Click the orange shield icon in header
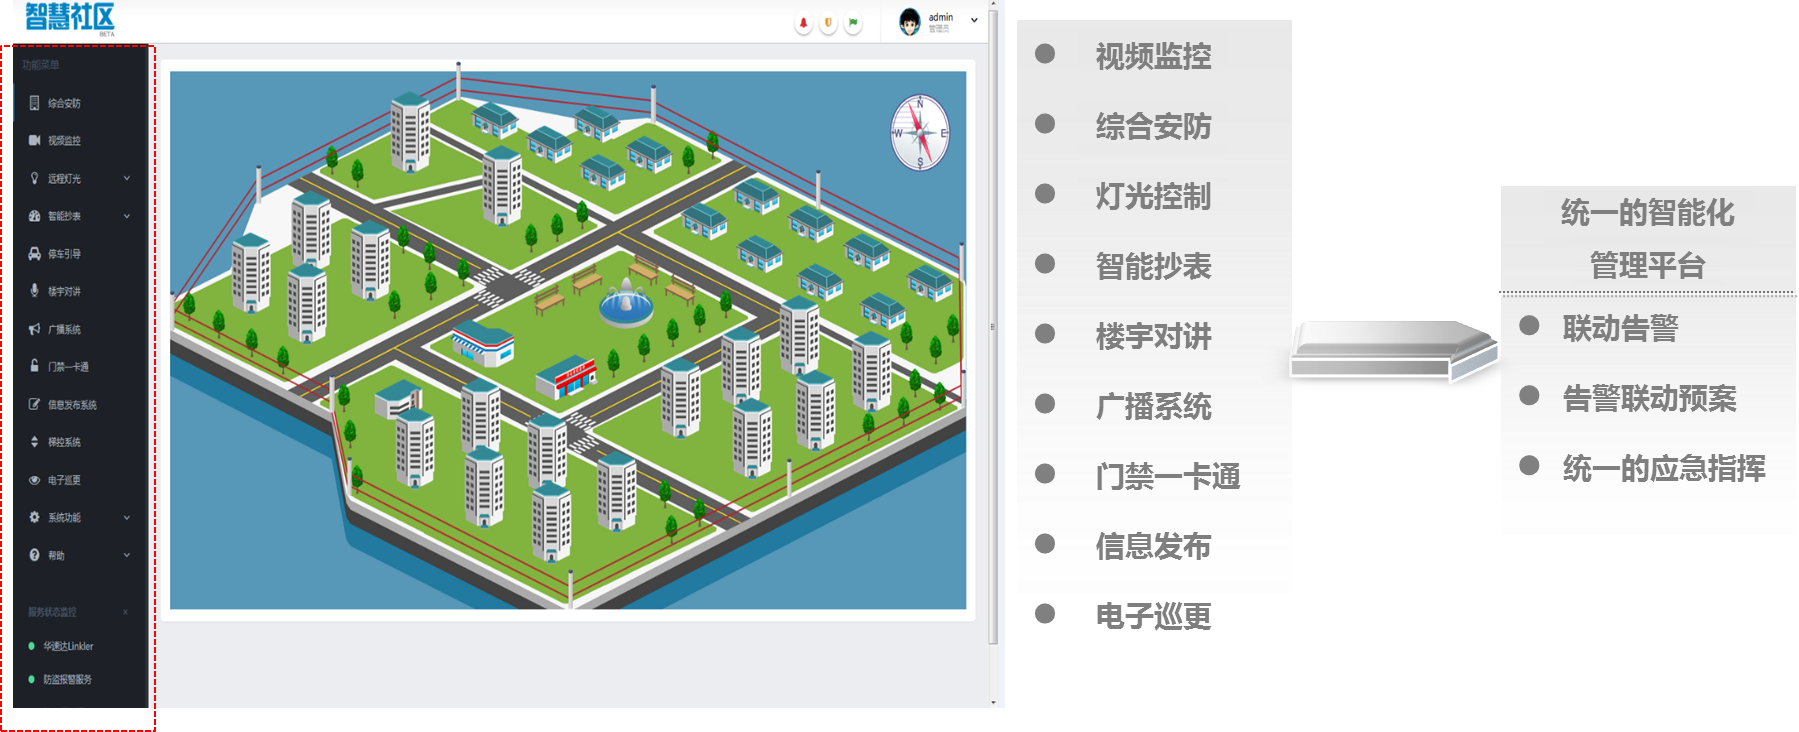1799x732 pixels. pyautogui.click(x=828, y=23)
